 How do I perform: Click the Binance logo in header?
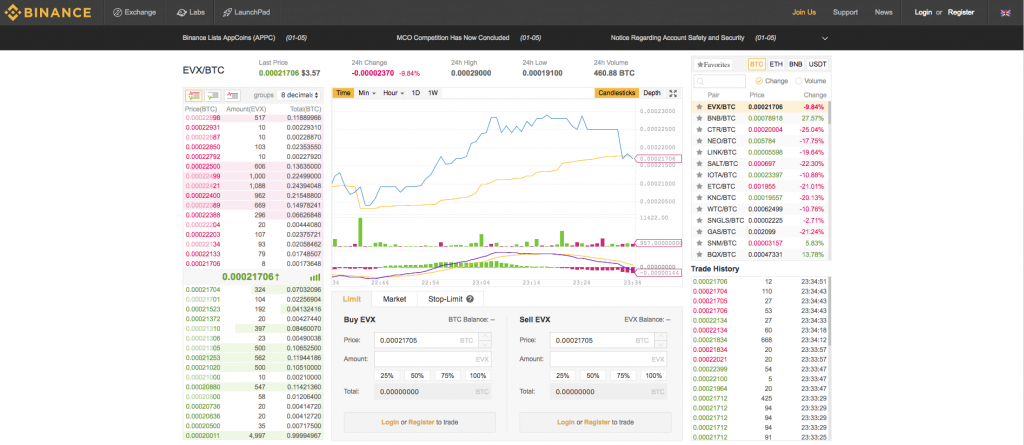[x=50, y=12]
